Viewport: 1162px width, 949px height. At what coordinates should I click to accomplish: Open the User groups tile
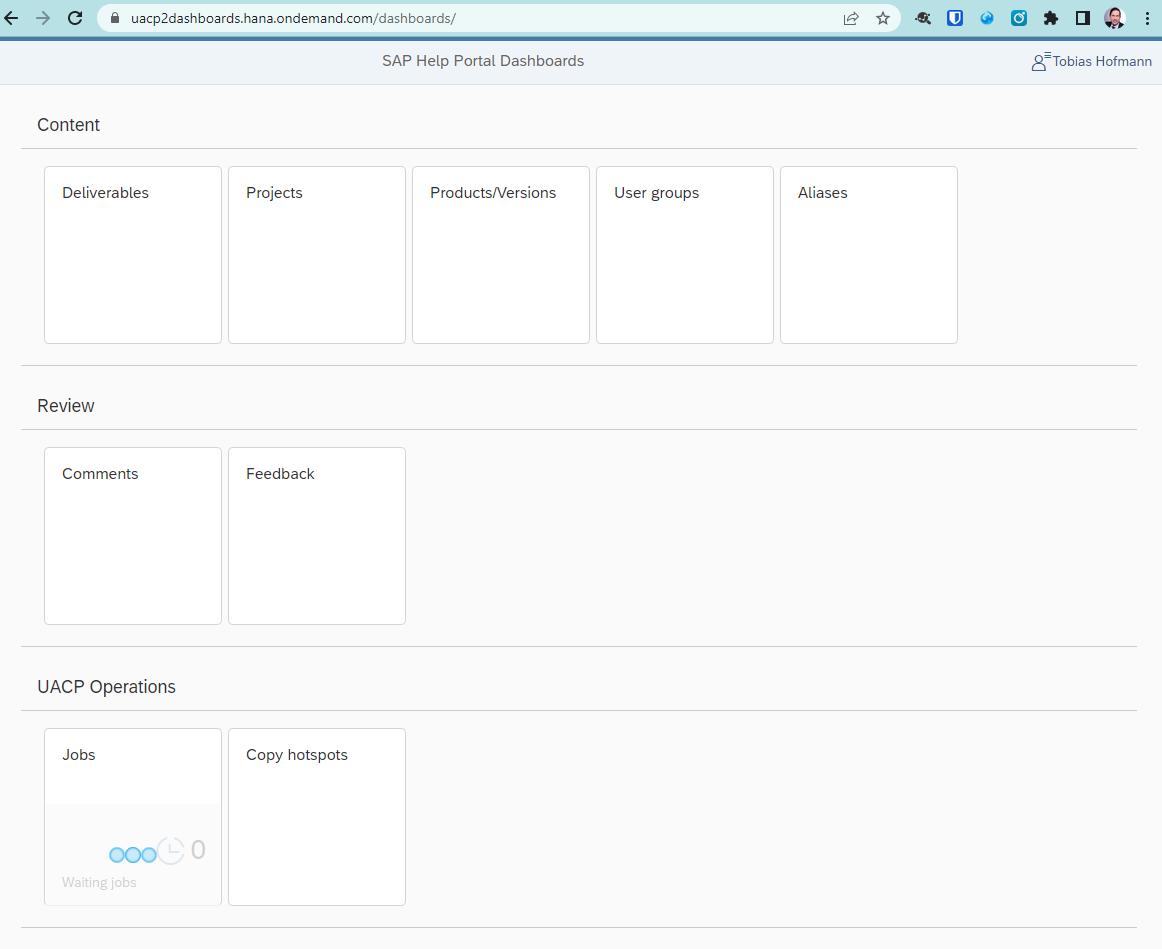tap(685, 255)
